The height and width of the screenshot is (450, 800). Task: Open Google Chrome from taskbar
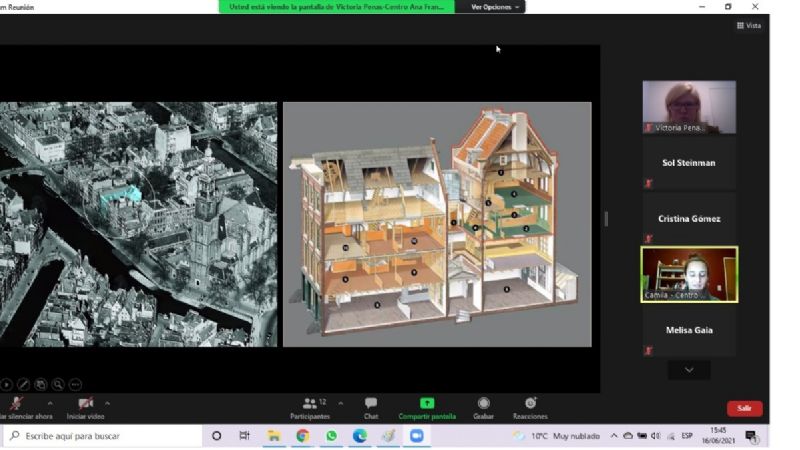pyautogui.click(x=303, y=436)
